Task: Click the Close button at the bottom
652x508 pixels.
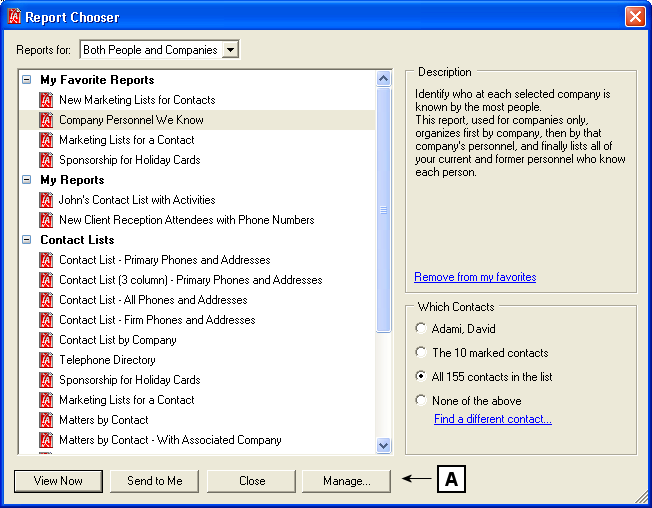Action: (x=252, y=481)
